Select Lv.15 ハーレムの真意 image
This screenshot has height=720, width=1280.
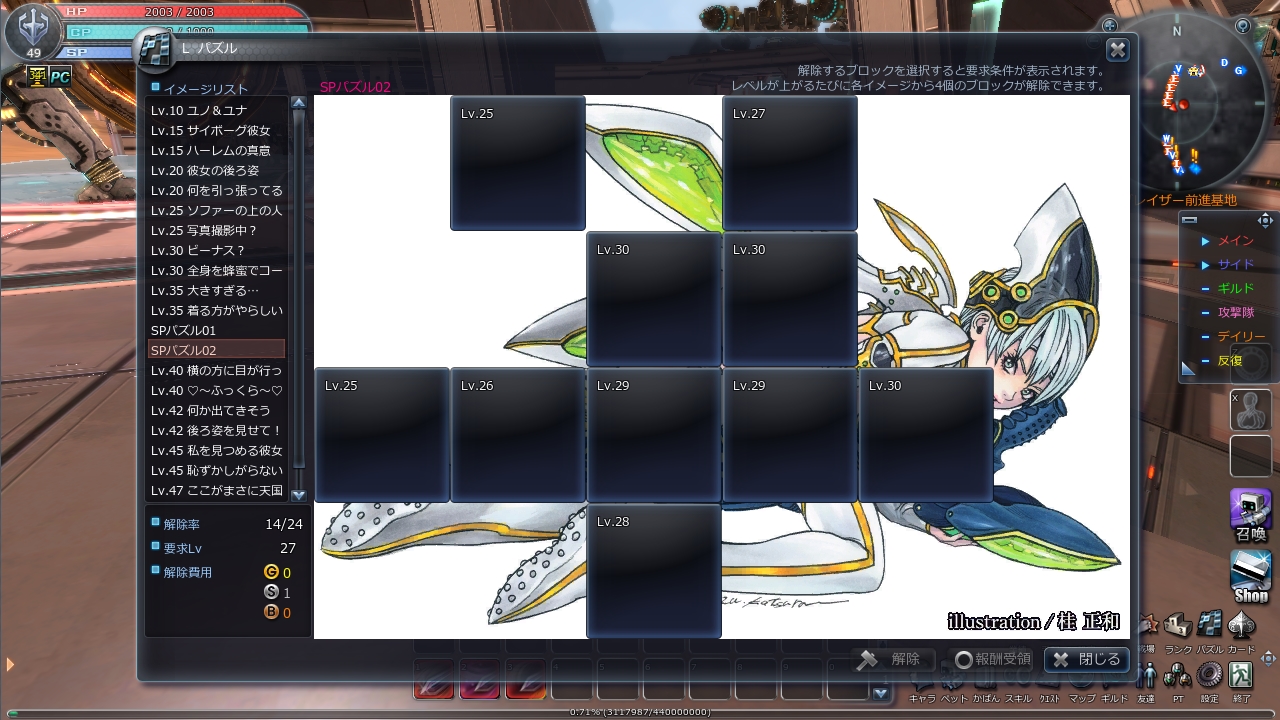pos(217,150)
